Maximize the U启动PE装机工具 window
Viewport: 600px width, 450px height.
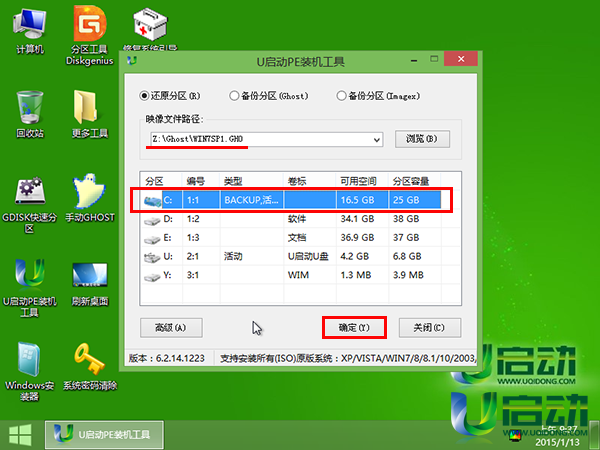click(434, 59)
